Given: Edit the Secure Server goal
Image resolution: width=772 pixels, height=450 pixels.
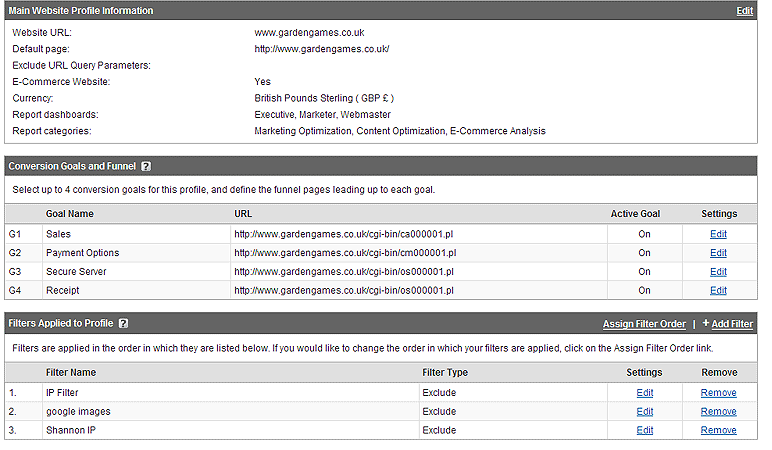Looking at the screenshot, I should click(x=718, y=271).
